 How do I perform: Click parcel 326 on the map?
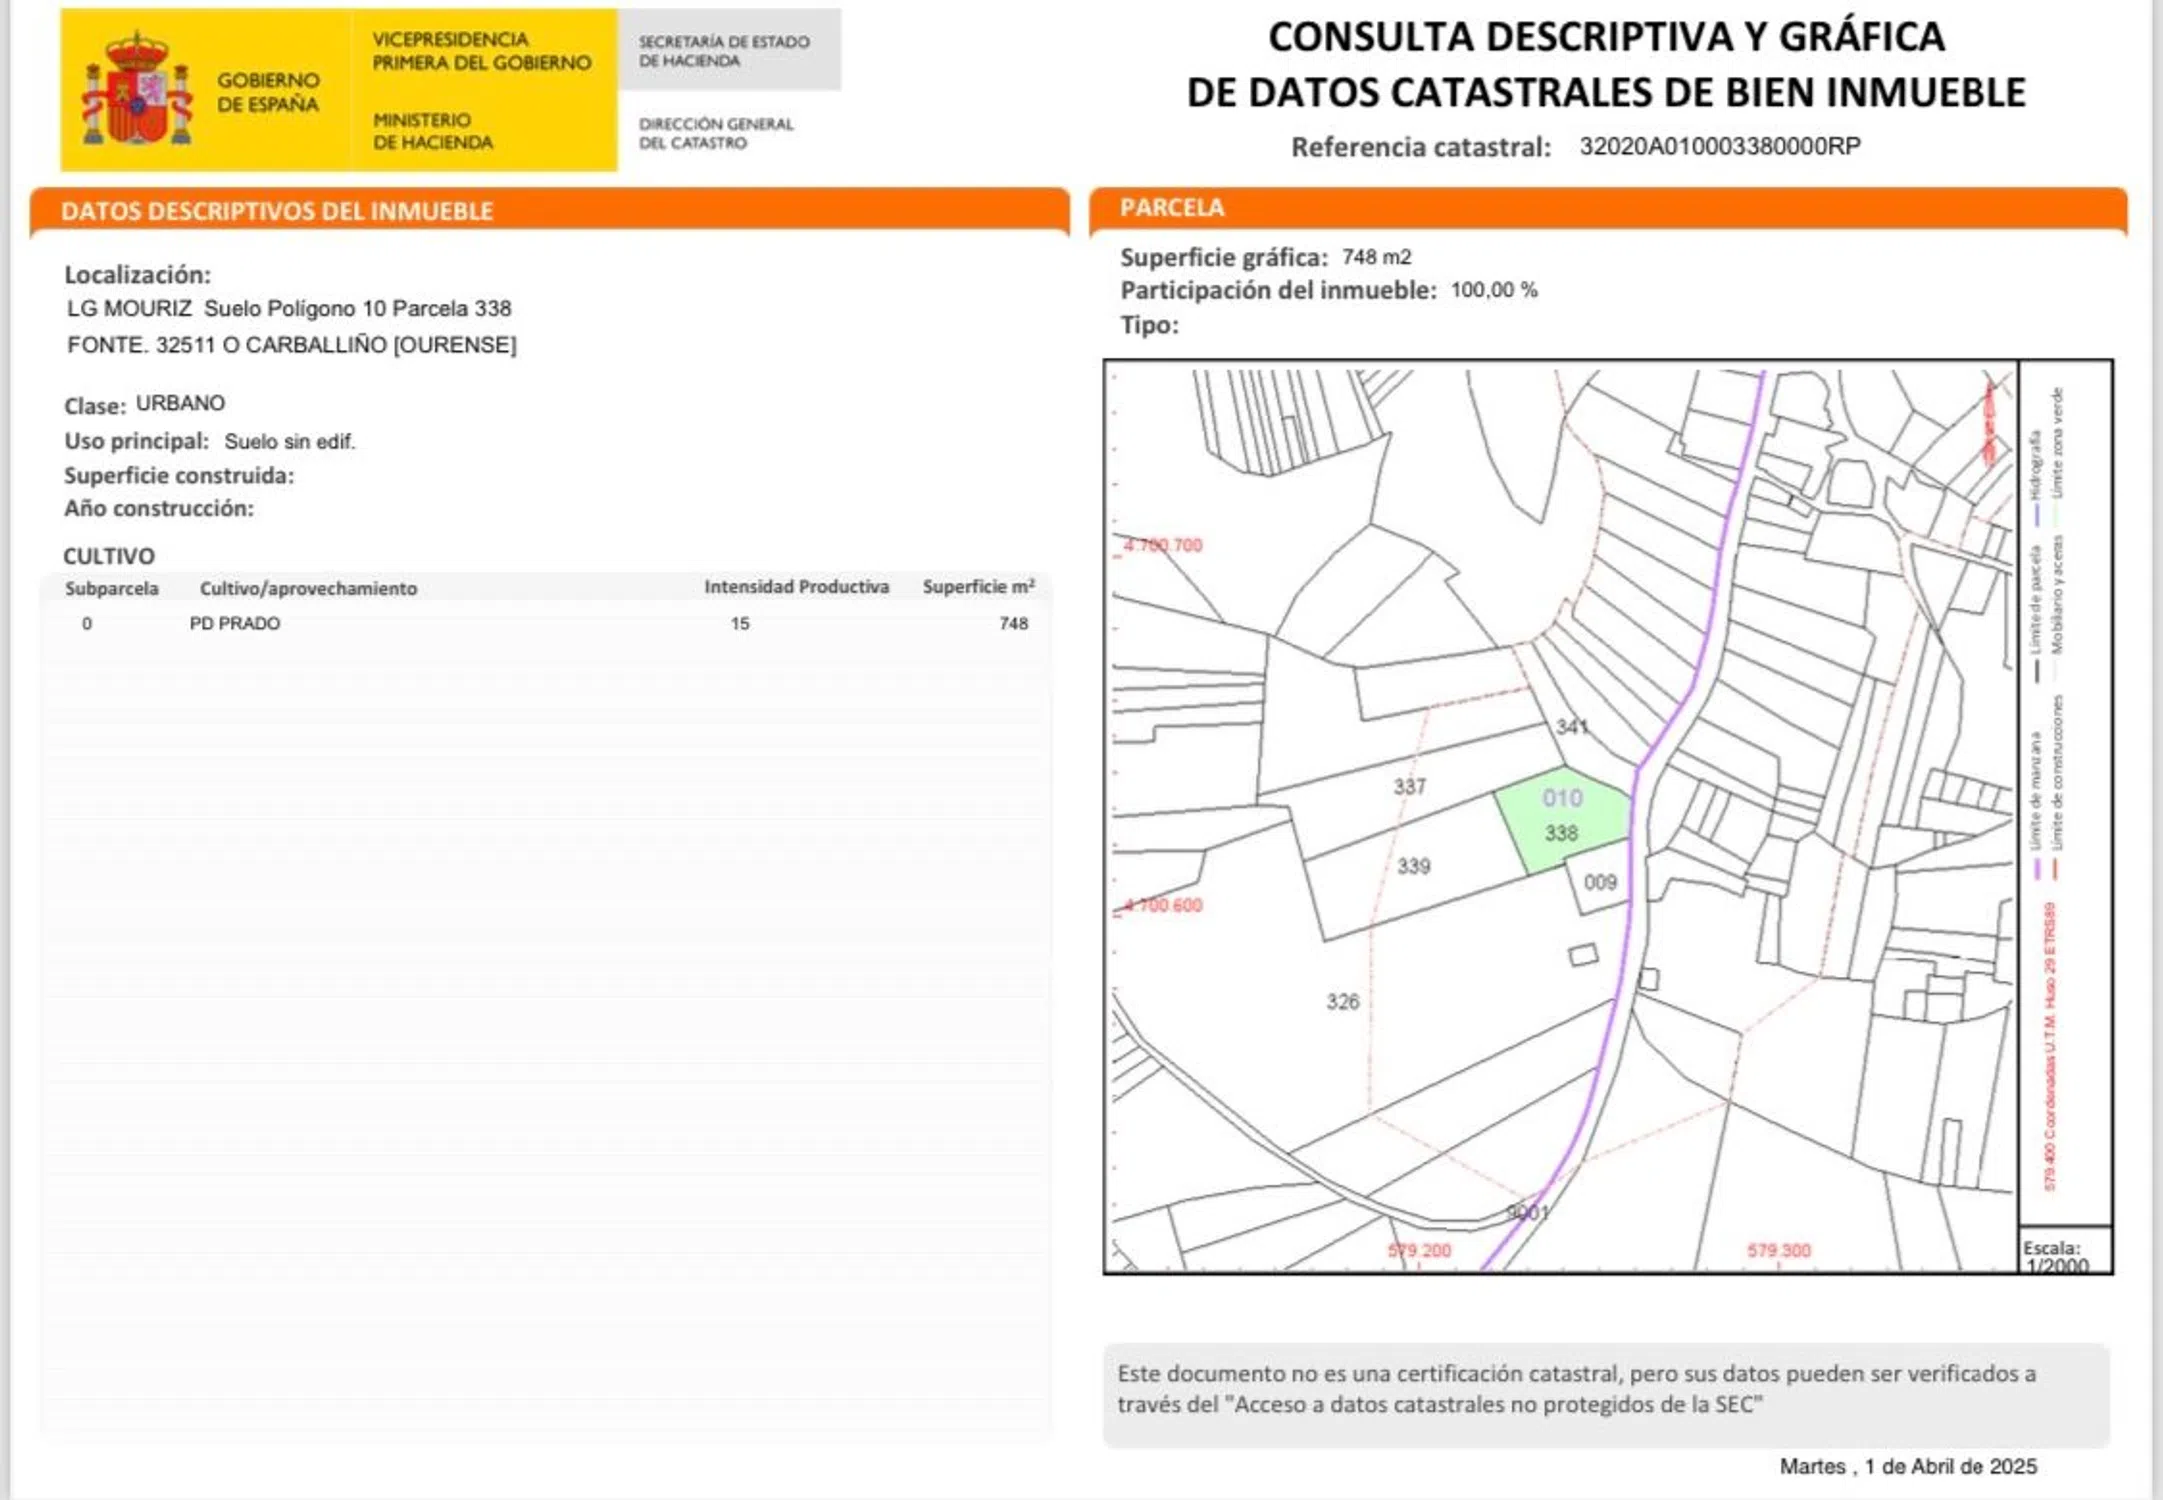pos(1342,1001)
